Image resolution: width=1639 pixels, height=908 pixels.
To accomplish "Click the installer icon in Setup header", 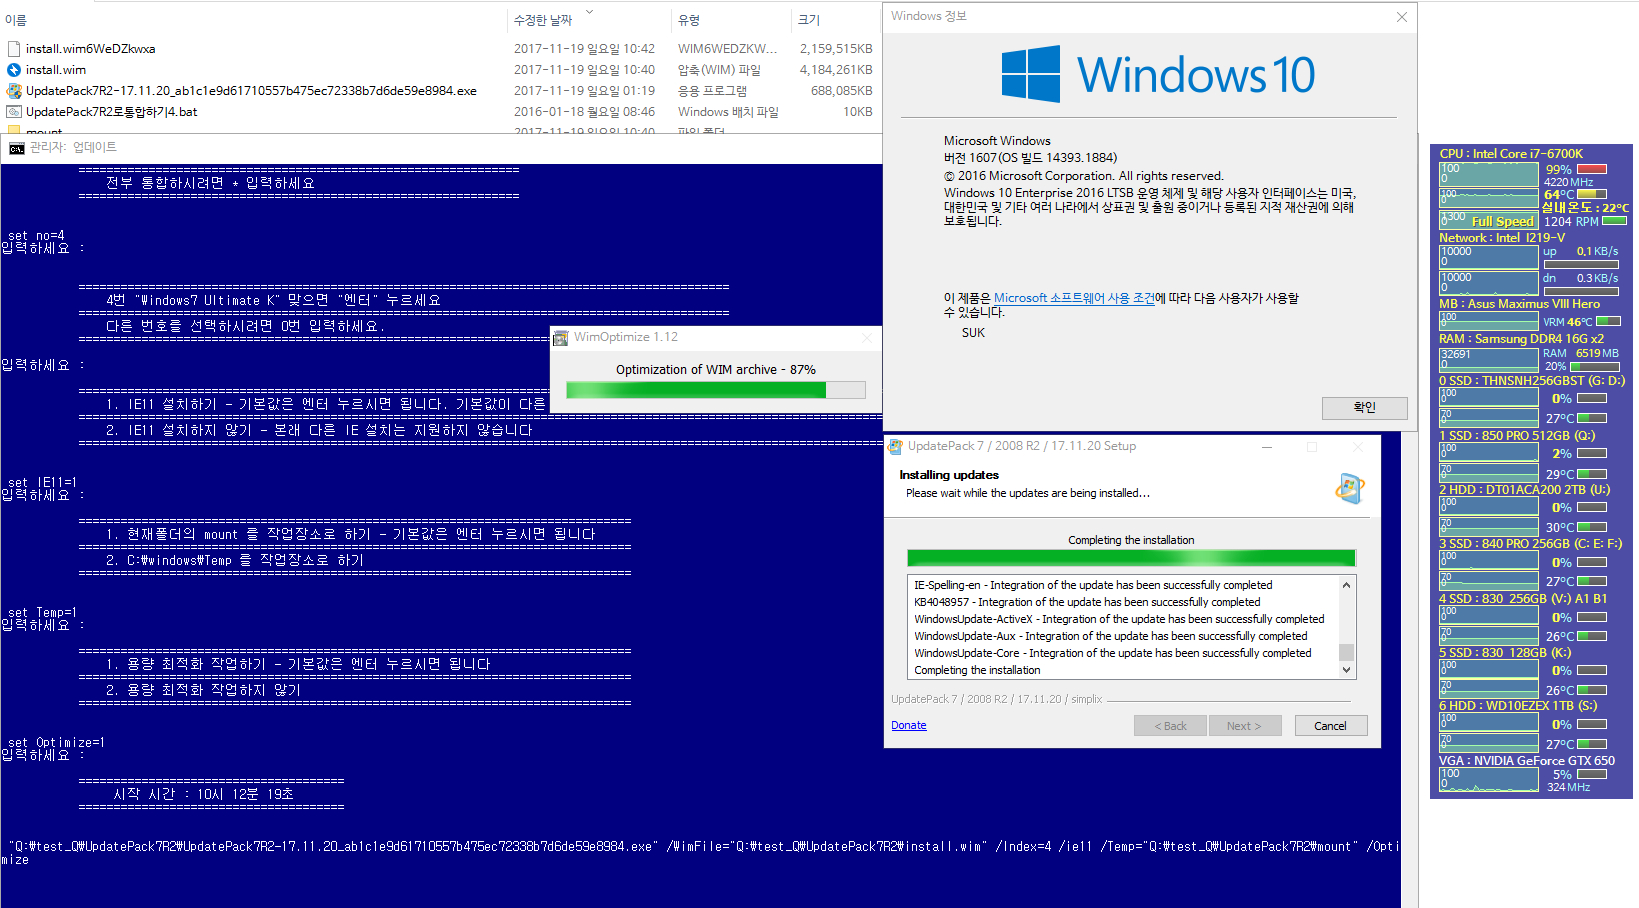I will tap(1350, 488).
